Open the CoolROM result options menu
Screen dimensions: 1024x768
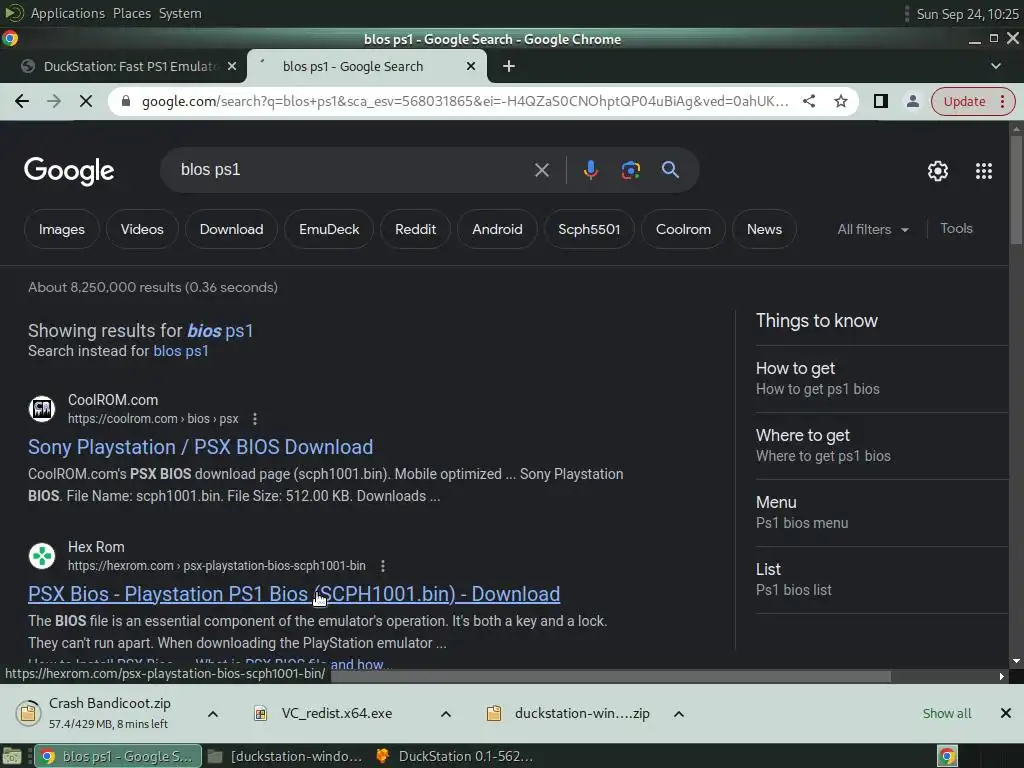pyautogui.click(x=255, y=419)
